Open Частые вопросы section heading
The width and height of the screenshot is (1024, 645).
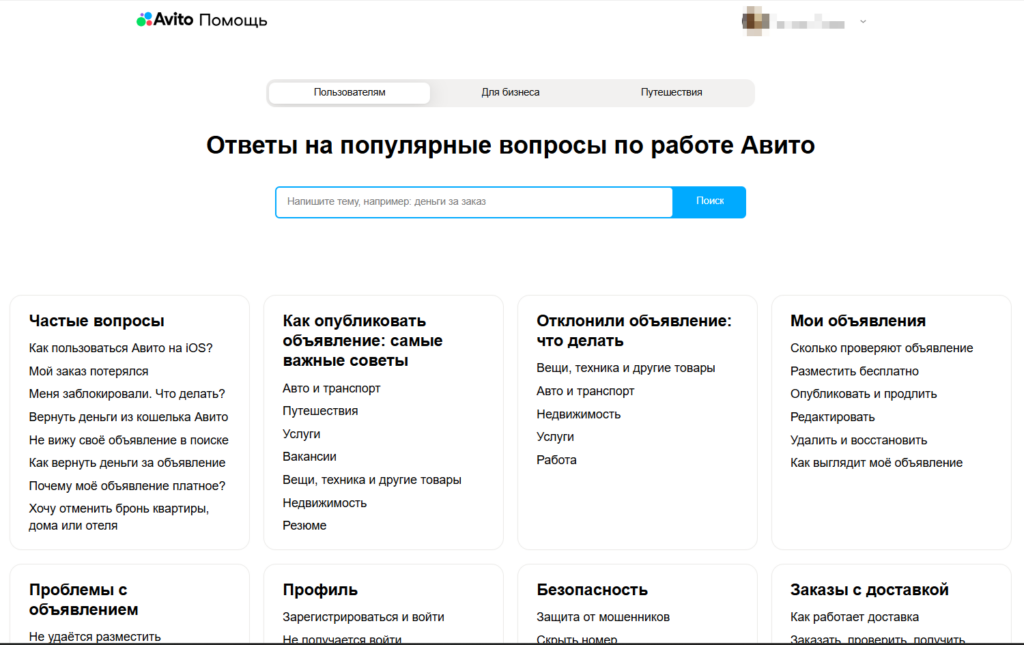(97, 321)
